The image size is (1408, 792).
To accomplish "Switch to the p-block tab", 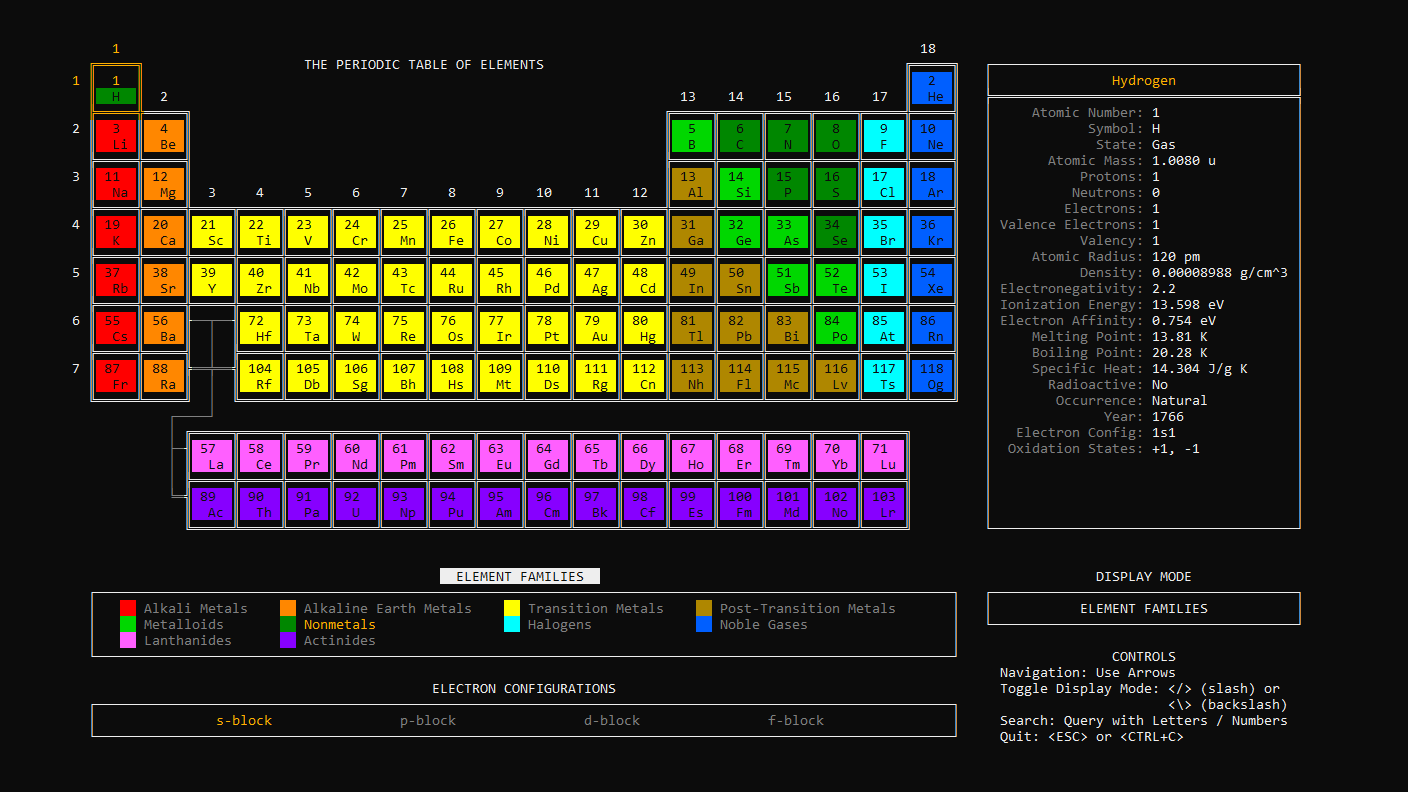I will (428, 719).
